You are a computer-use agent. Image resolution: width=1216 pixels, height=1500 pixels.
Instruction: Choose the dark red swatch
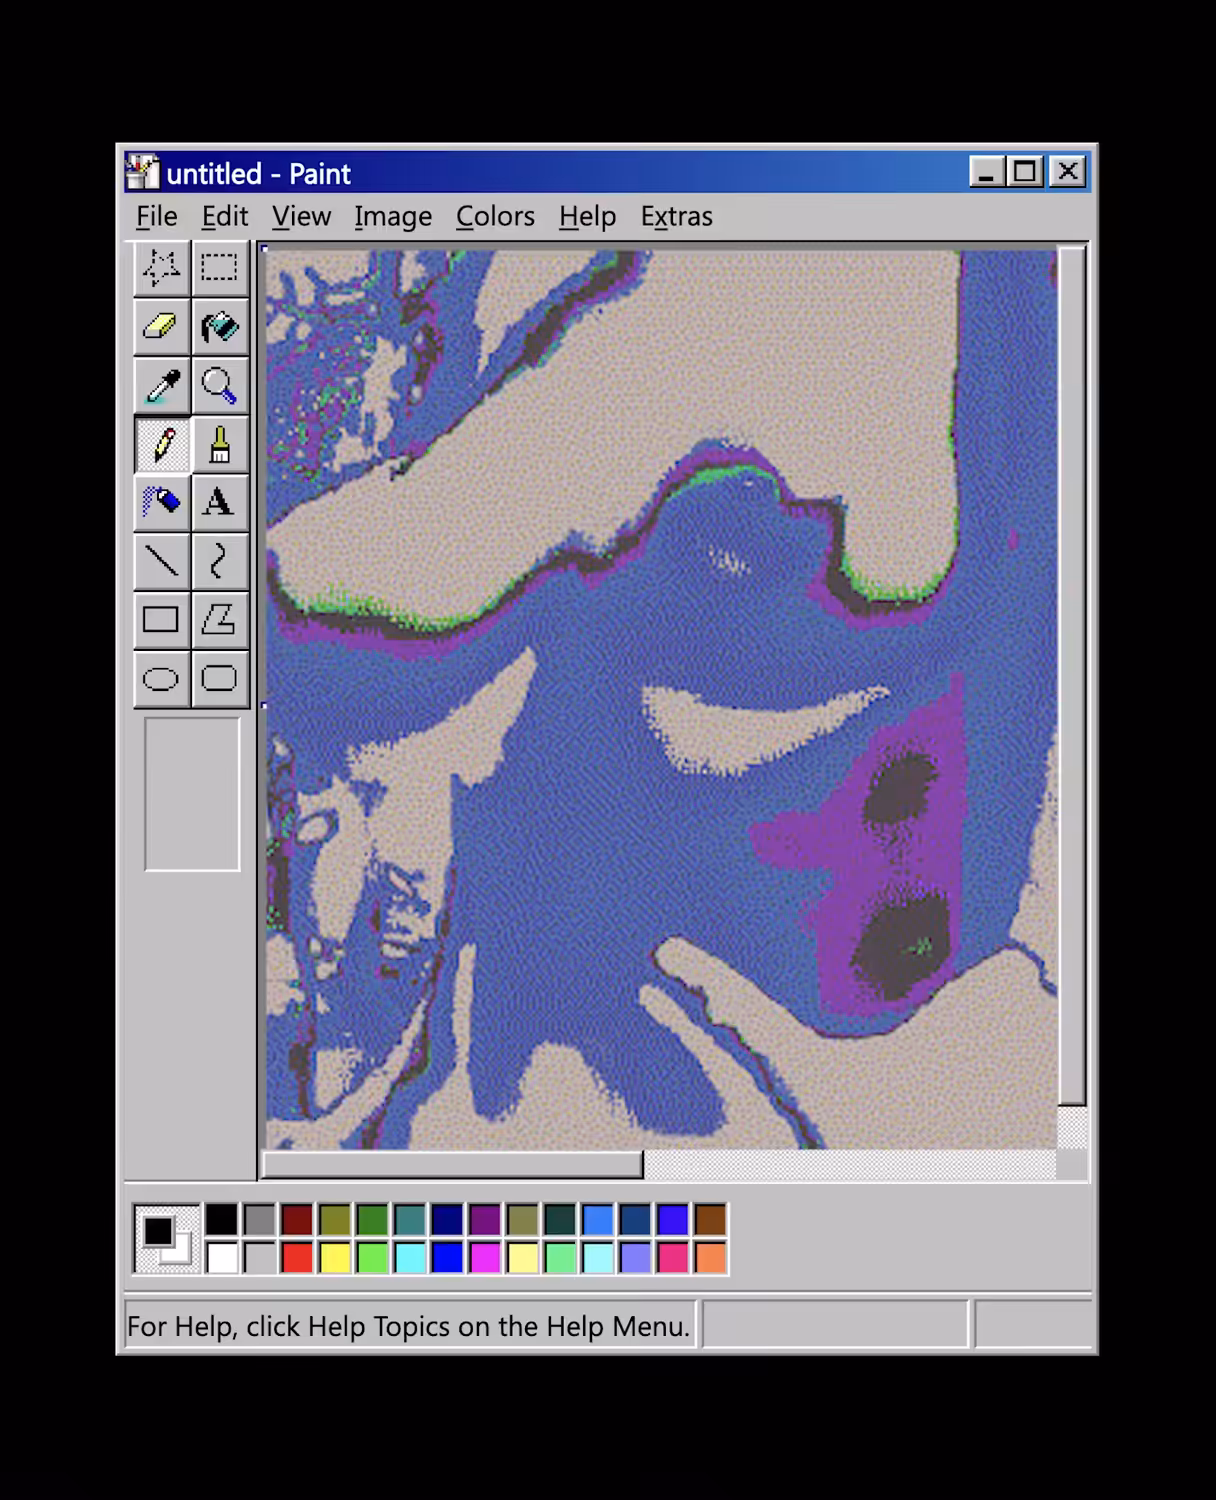(297, 1220)
